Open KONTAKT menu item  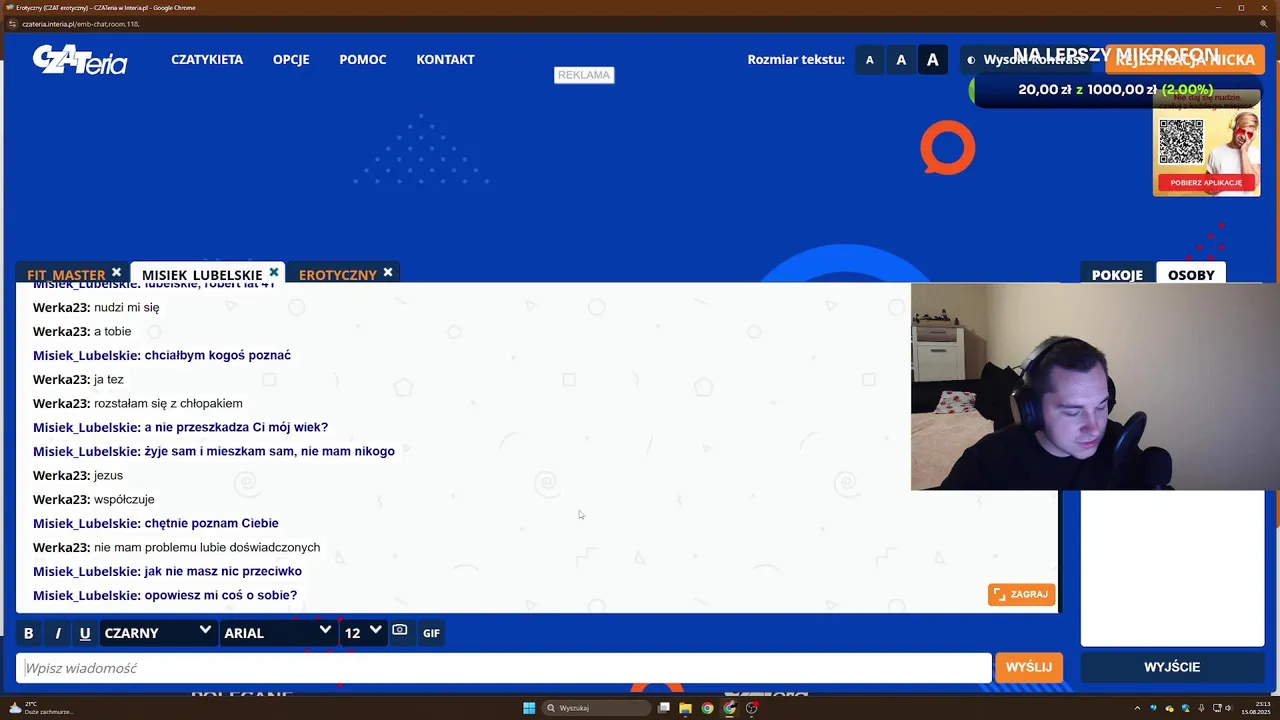pyautogui.click(x=445, y=59)
